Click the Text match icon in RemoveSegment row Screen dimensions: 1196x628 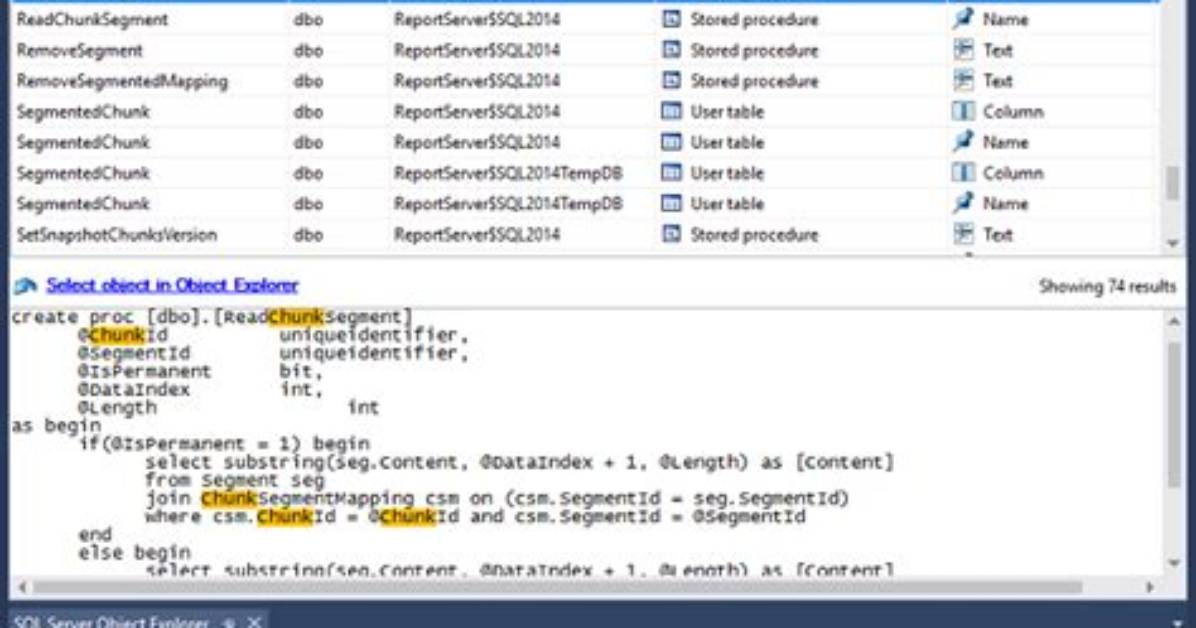point(963,50)
